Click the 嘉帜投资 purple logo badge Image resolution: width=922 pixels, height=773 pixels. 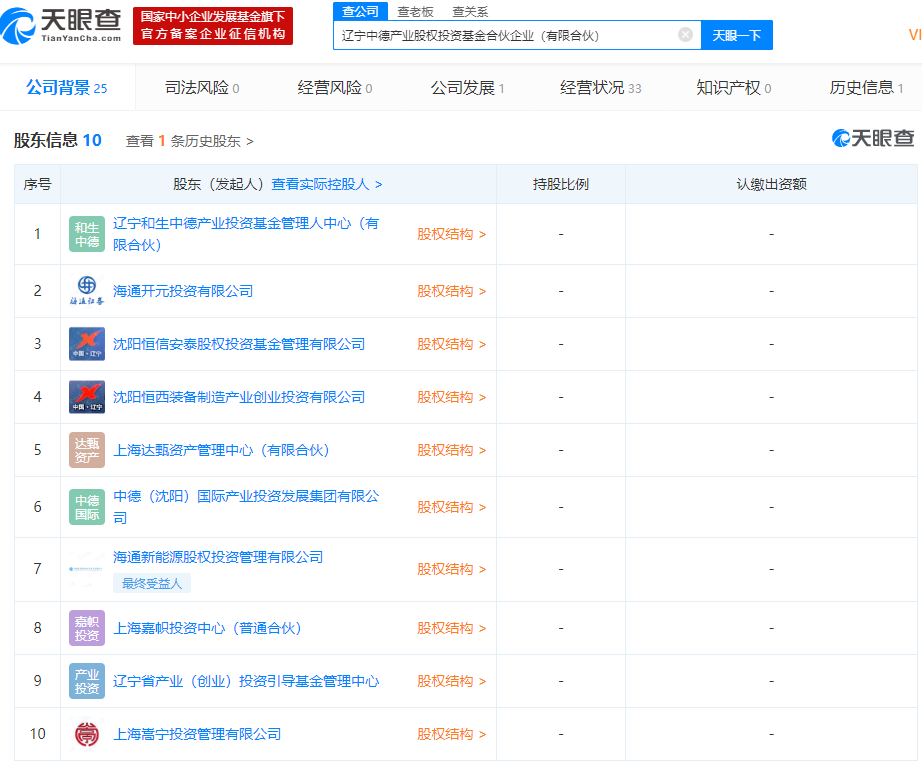[x=87, y=628]
